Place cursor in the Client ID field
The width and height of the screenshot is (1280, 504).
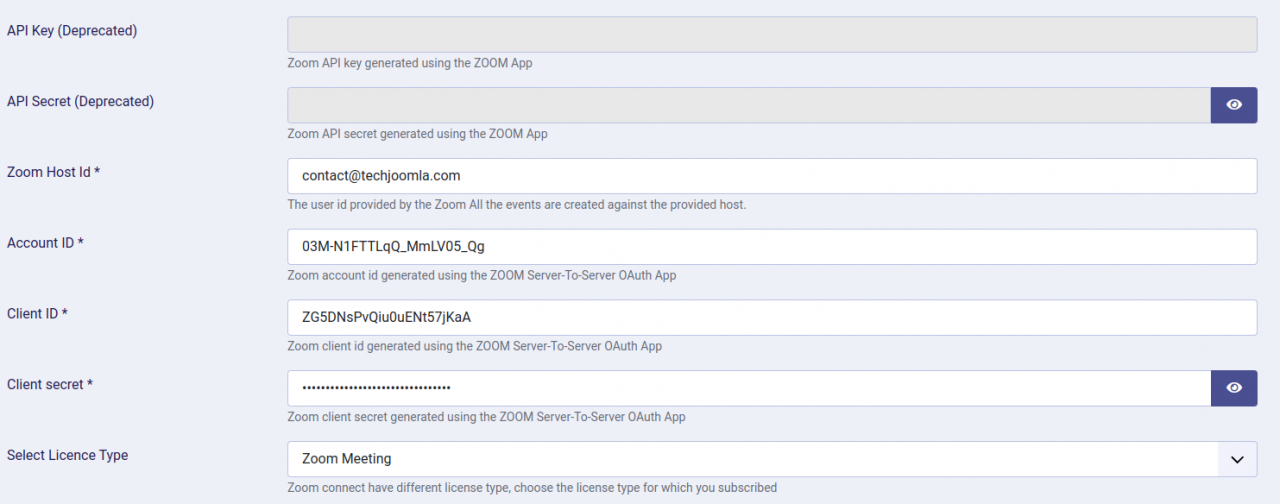pyautogui.click(x=771, y=317)
